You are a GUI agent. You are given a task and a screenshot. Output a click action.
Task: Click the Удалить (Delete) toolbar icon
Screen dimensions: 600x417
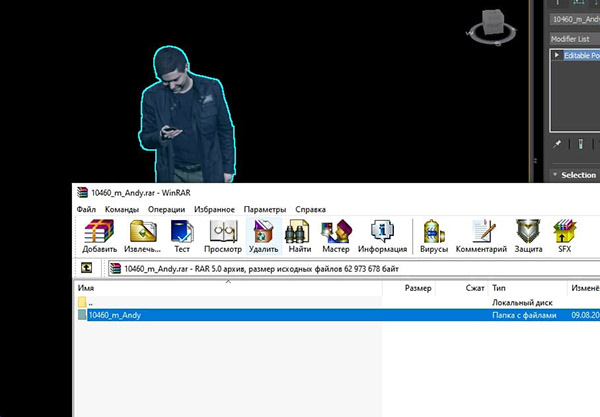(x=263, y=234)
